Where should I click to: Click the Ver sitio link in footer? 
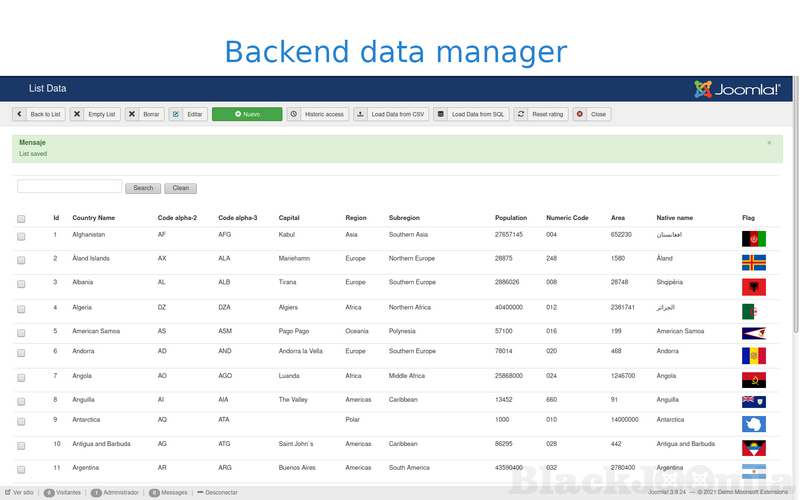[18, 493]
